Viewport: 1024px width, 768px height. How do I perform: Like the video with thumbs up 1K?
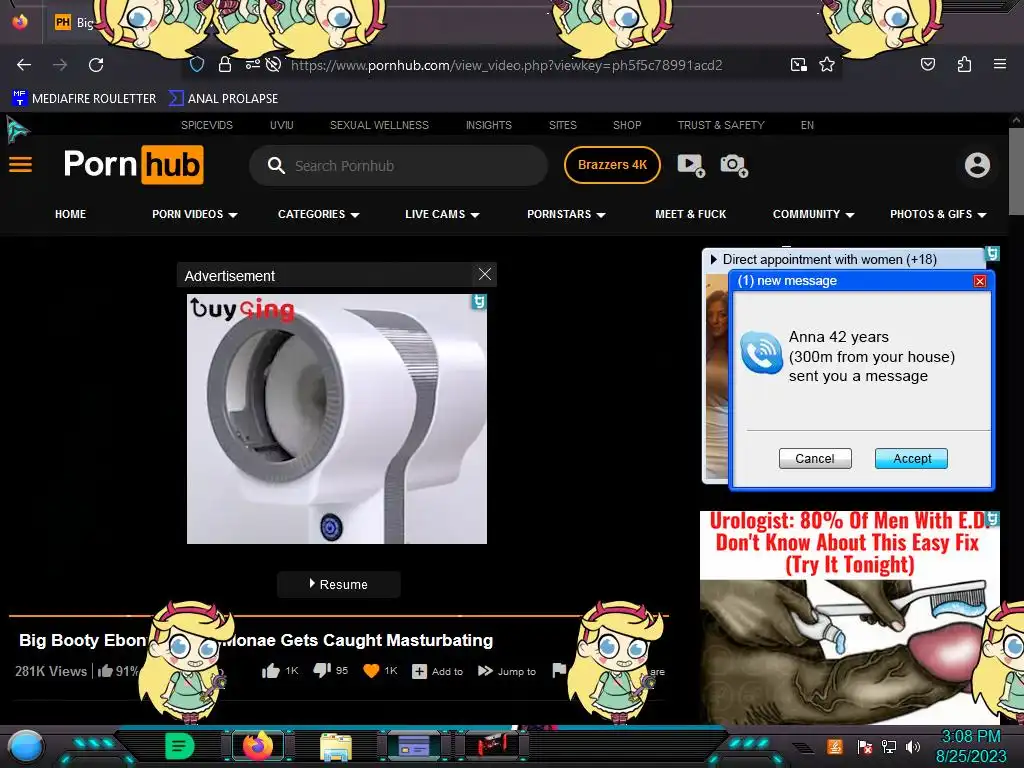(280, 671)
